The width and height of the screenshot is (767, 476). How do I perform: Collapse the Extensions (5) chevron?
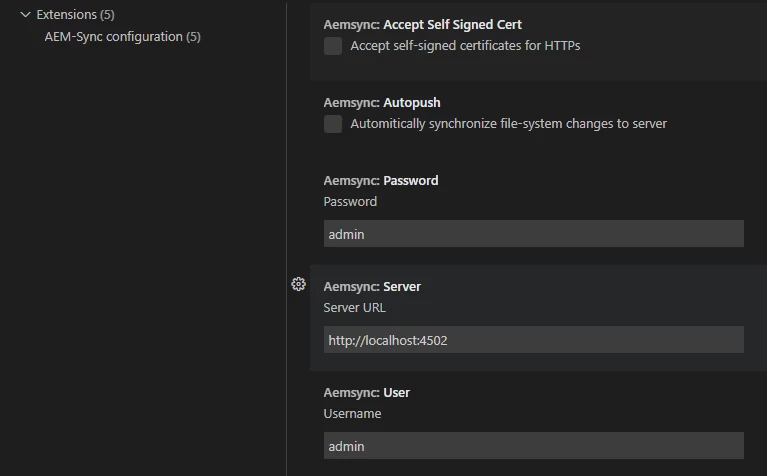pyautogui.click(x=26, y=15)
